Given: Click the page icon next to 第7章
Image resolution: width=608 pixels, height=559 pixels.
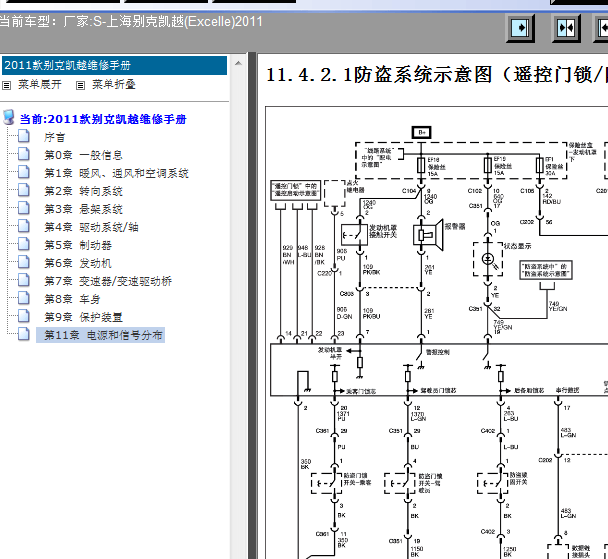Looking at the screenshot, I should 24,280.
